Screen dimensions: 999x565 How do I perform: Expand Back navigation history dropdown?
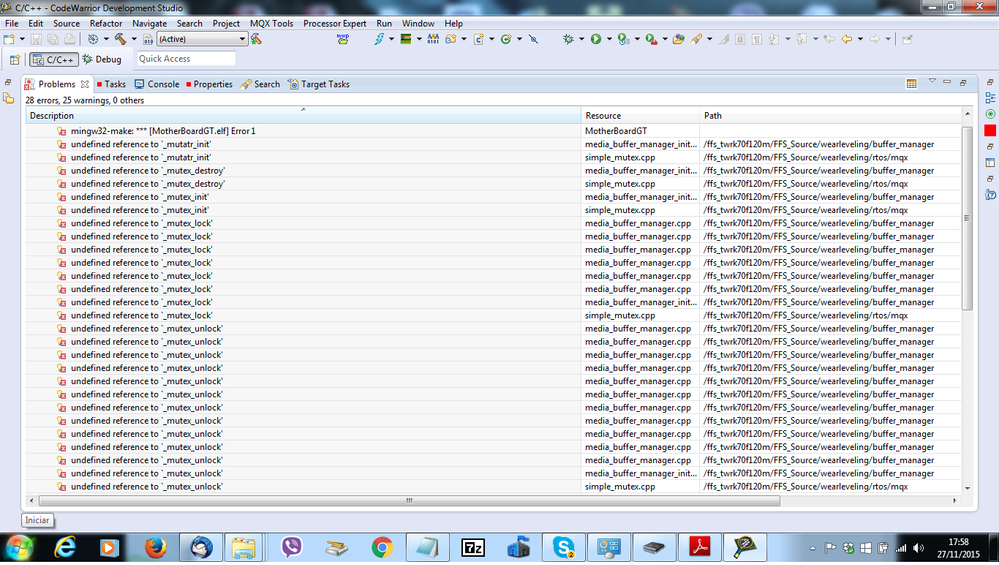point(860,39)
